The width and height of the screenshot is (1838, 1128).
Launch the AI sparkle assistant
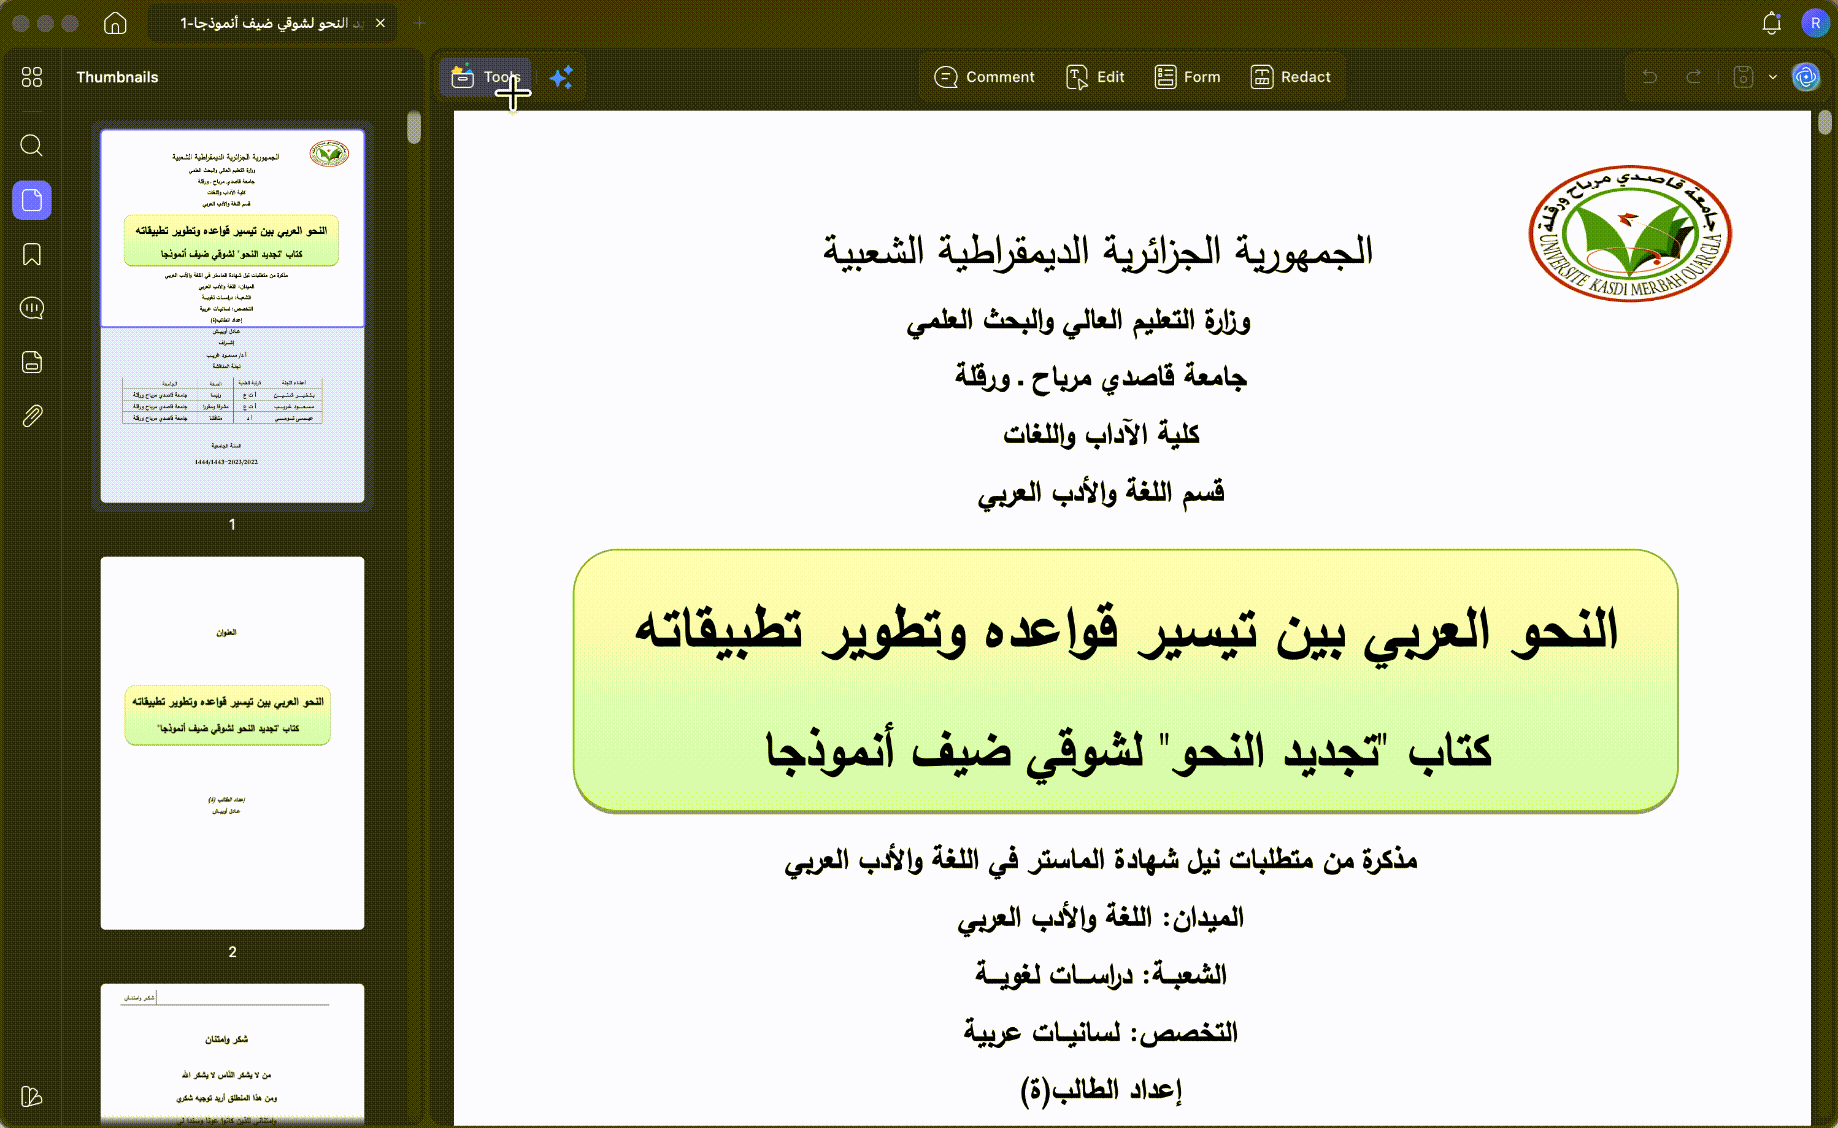[561, 77]
